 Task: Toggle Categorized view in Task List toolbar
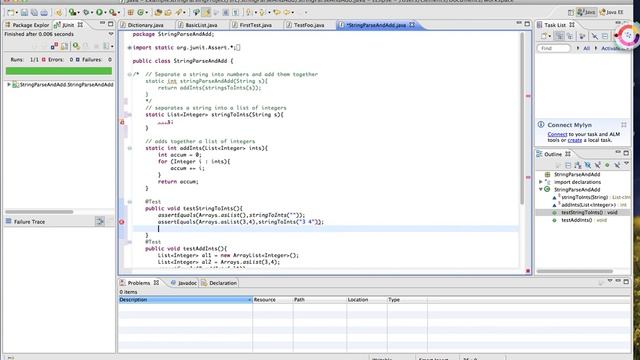[x=559, y=36]
